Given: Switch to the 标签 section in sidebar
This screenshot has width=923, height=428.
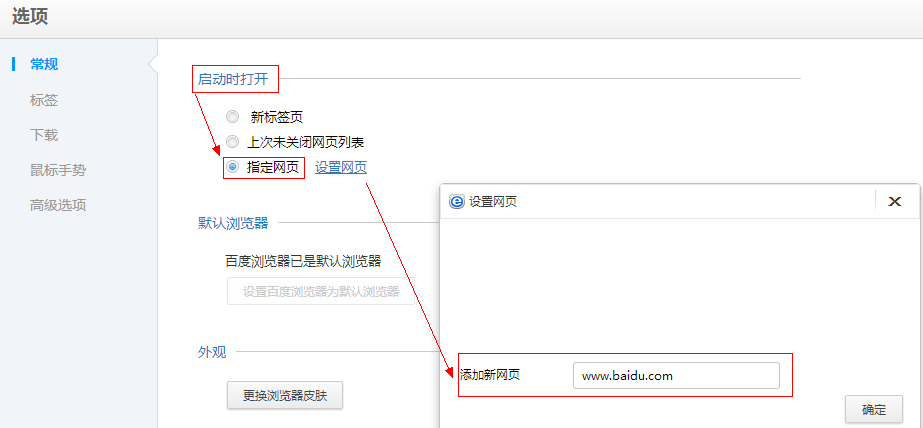Looking at the screenshot, I should click(x=44, y=99).
